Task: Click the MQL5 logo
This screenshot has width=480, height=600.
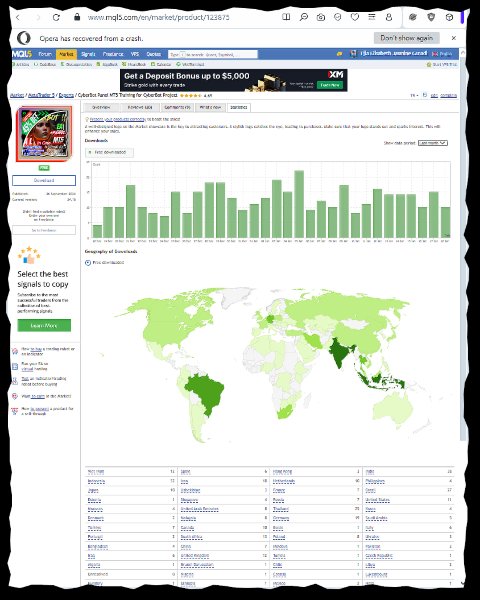Action: pyautogui.click(x=22, y=54)
